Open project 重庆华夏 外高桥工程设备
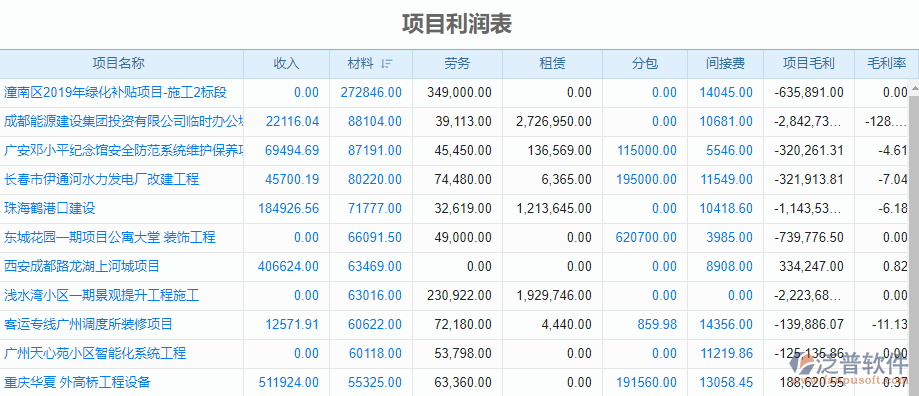919x396 pixels. [77, 383]
